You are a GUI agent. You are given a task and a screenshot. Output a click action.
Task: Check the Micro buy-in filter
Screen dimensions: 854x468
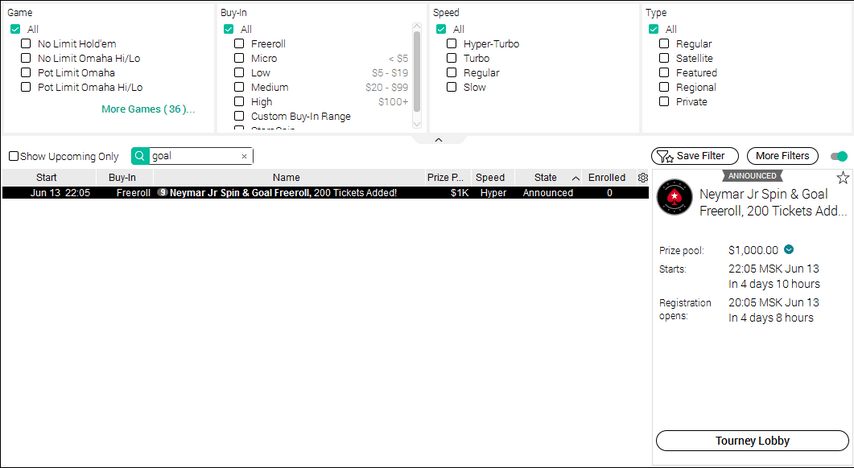[239, 58]
